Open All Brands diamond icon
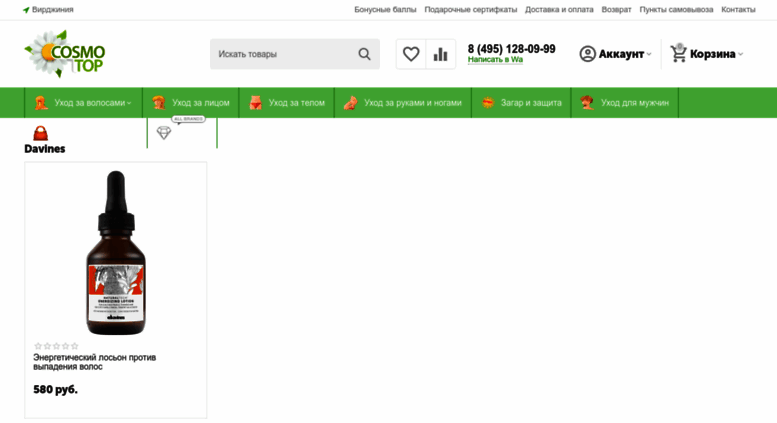This screenshot has width=777, height=423. pos(164,133)
